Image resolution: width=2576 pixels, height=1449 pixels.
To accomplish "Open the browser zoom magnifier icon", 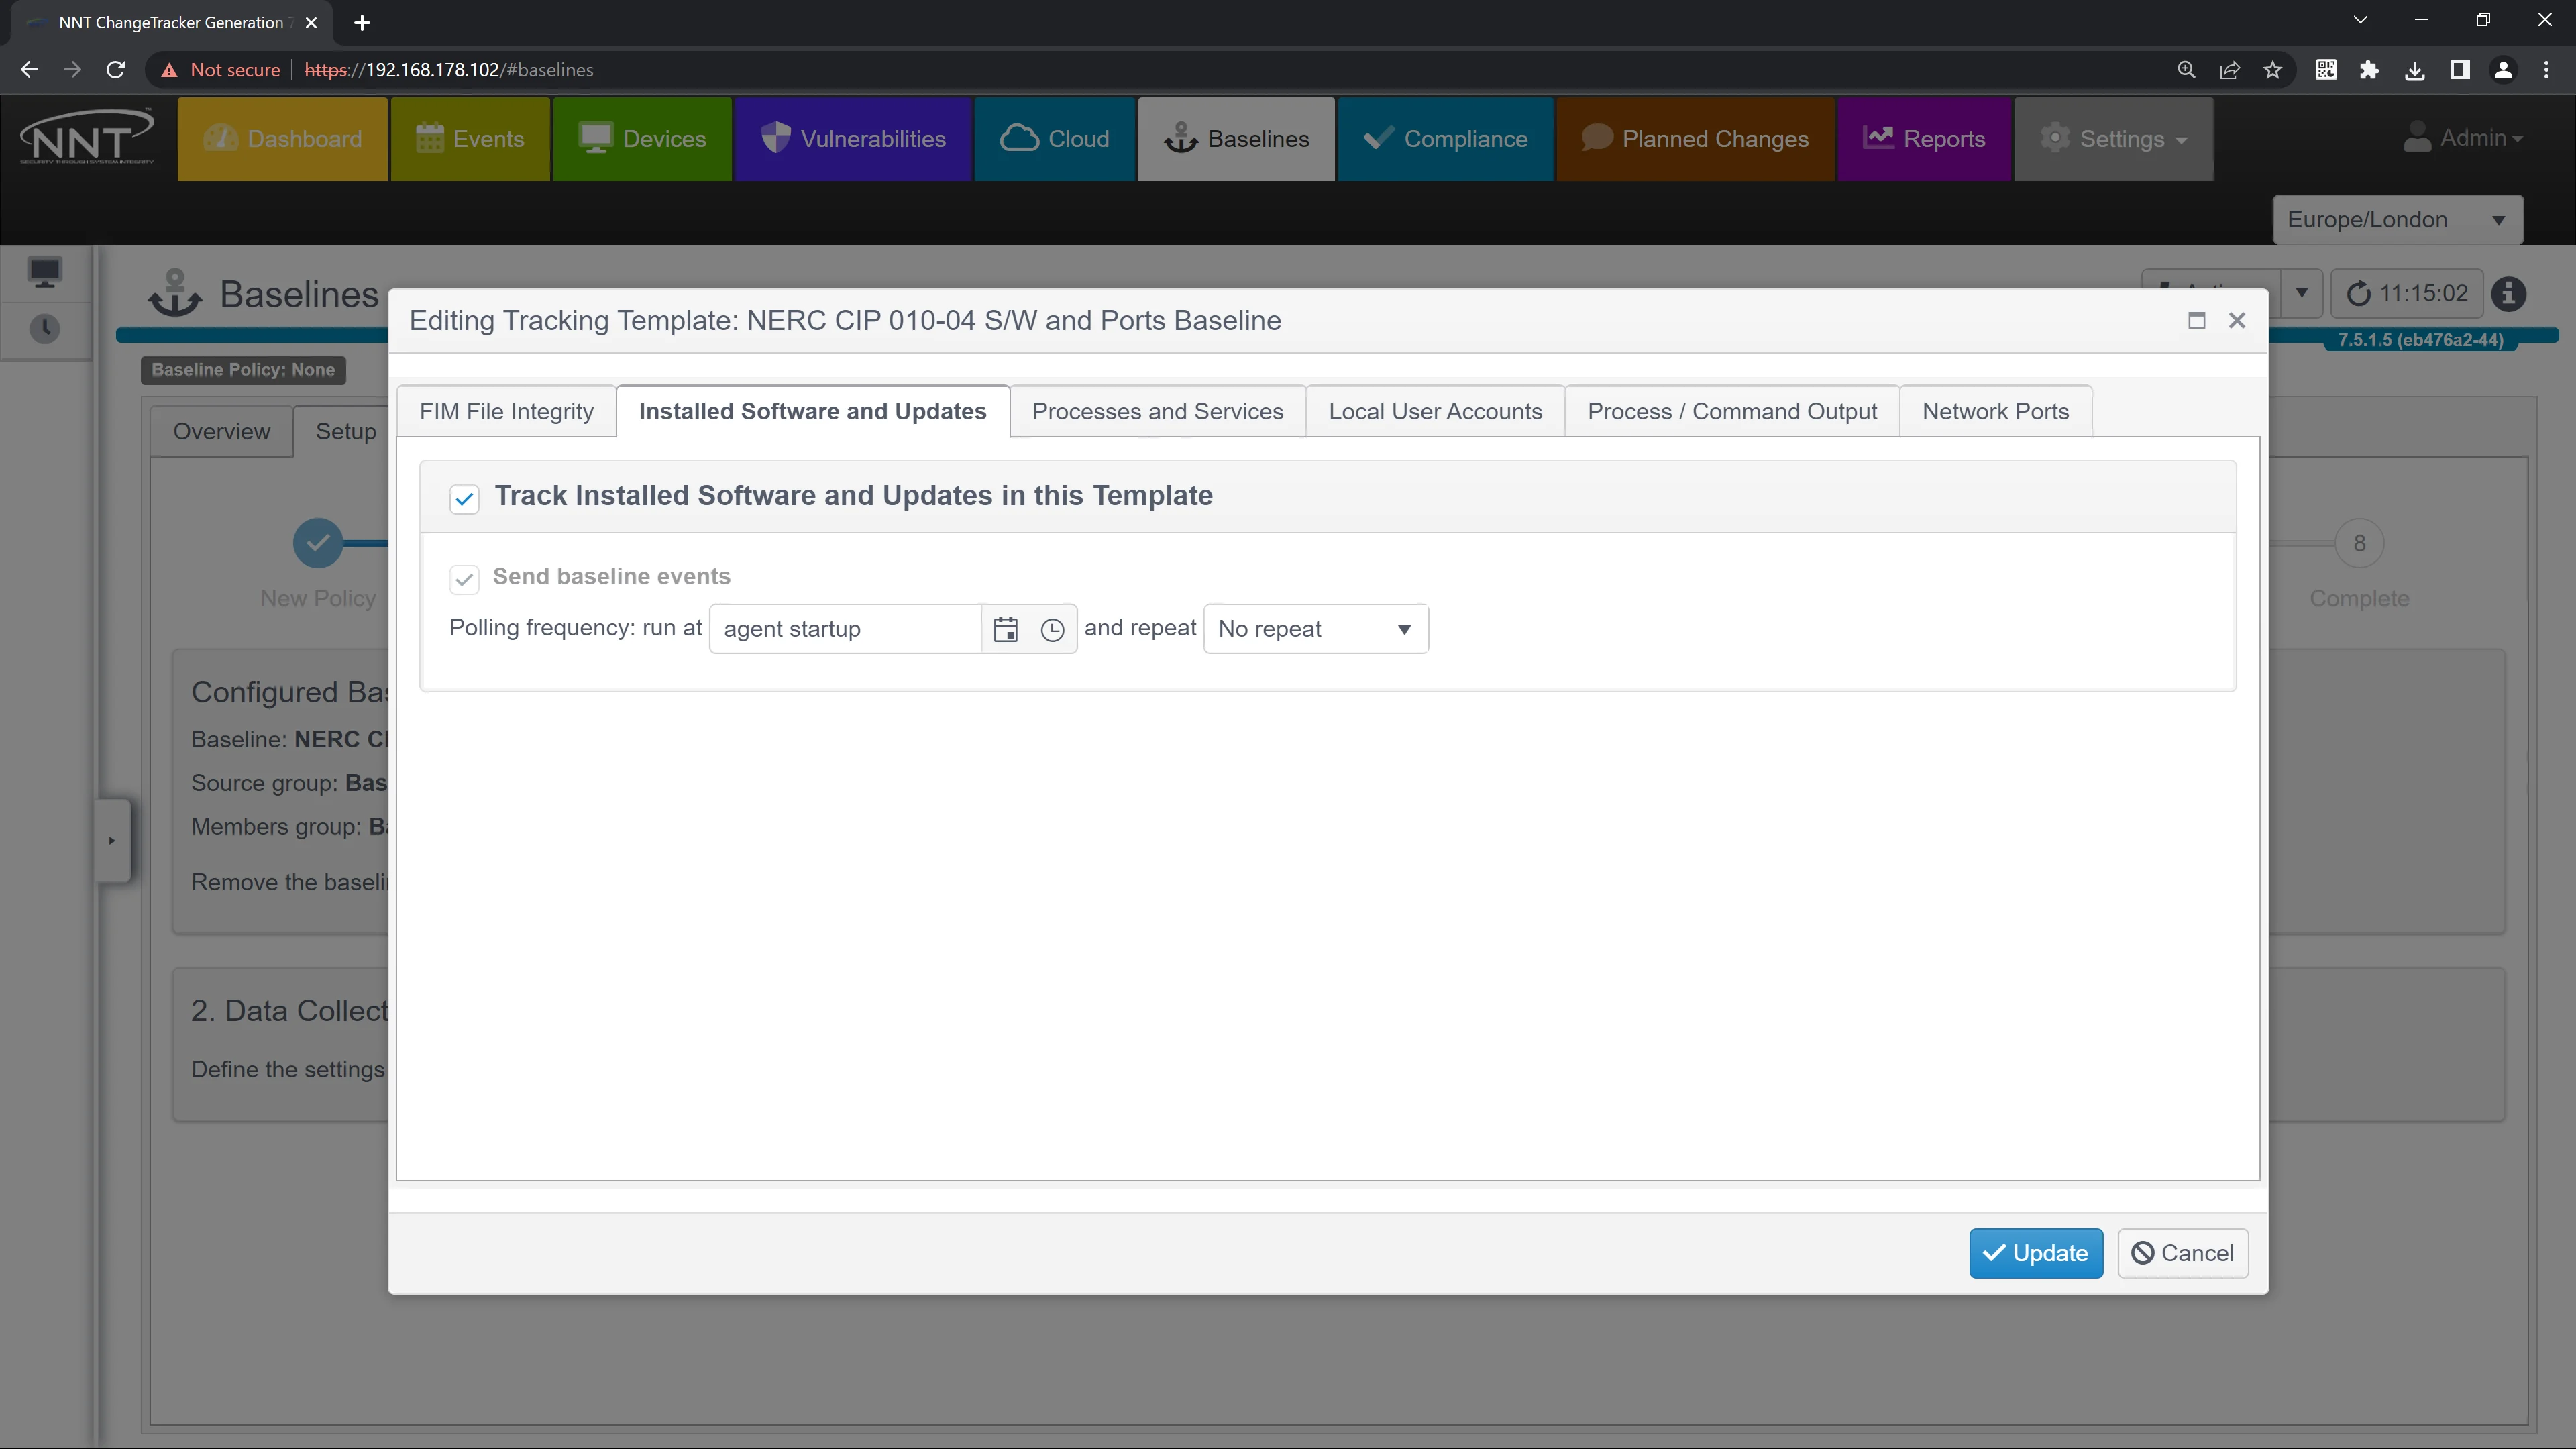I will point(2187,70).
